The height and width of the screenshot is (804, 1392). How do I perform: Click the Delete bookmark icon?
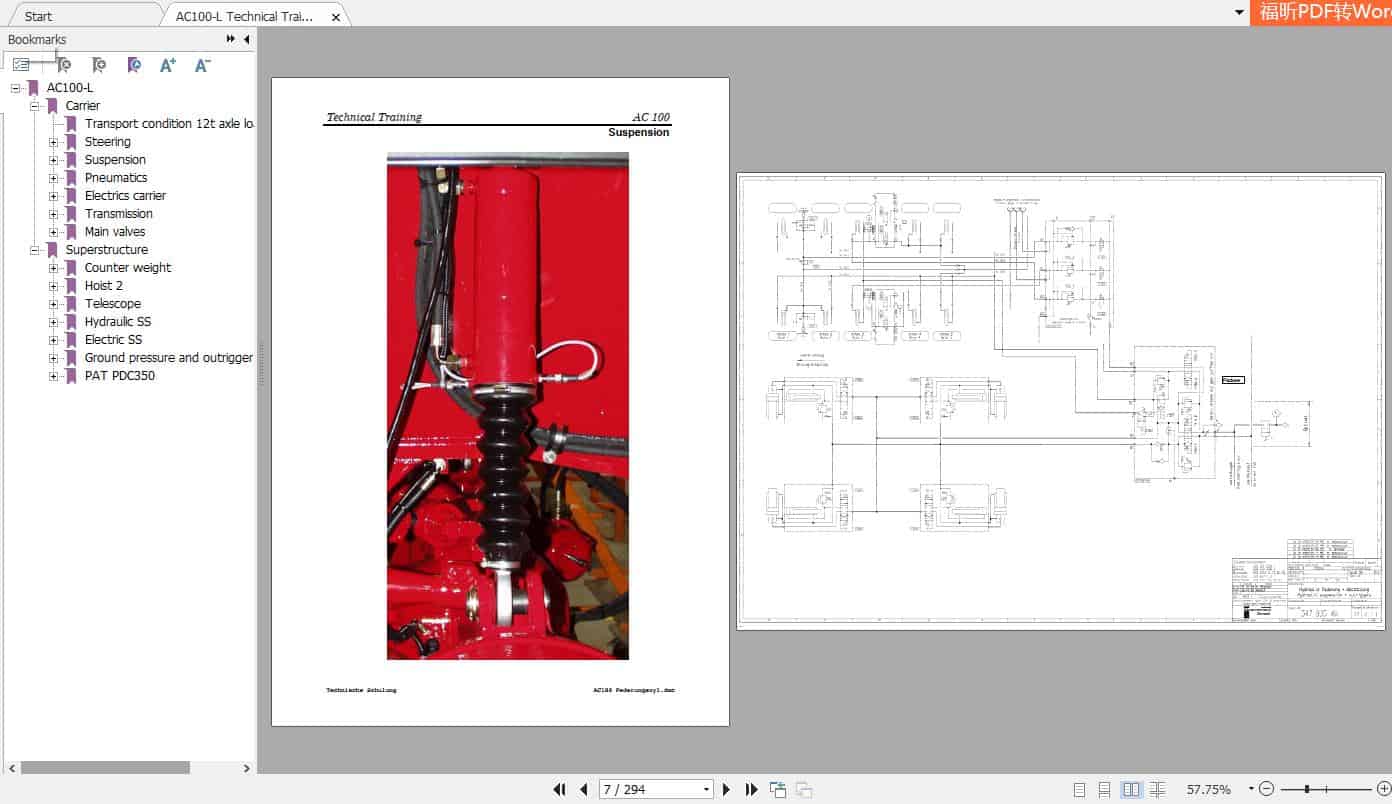click(63, 65)
